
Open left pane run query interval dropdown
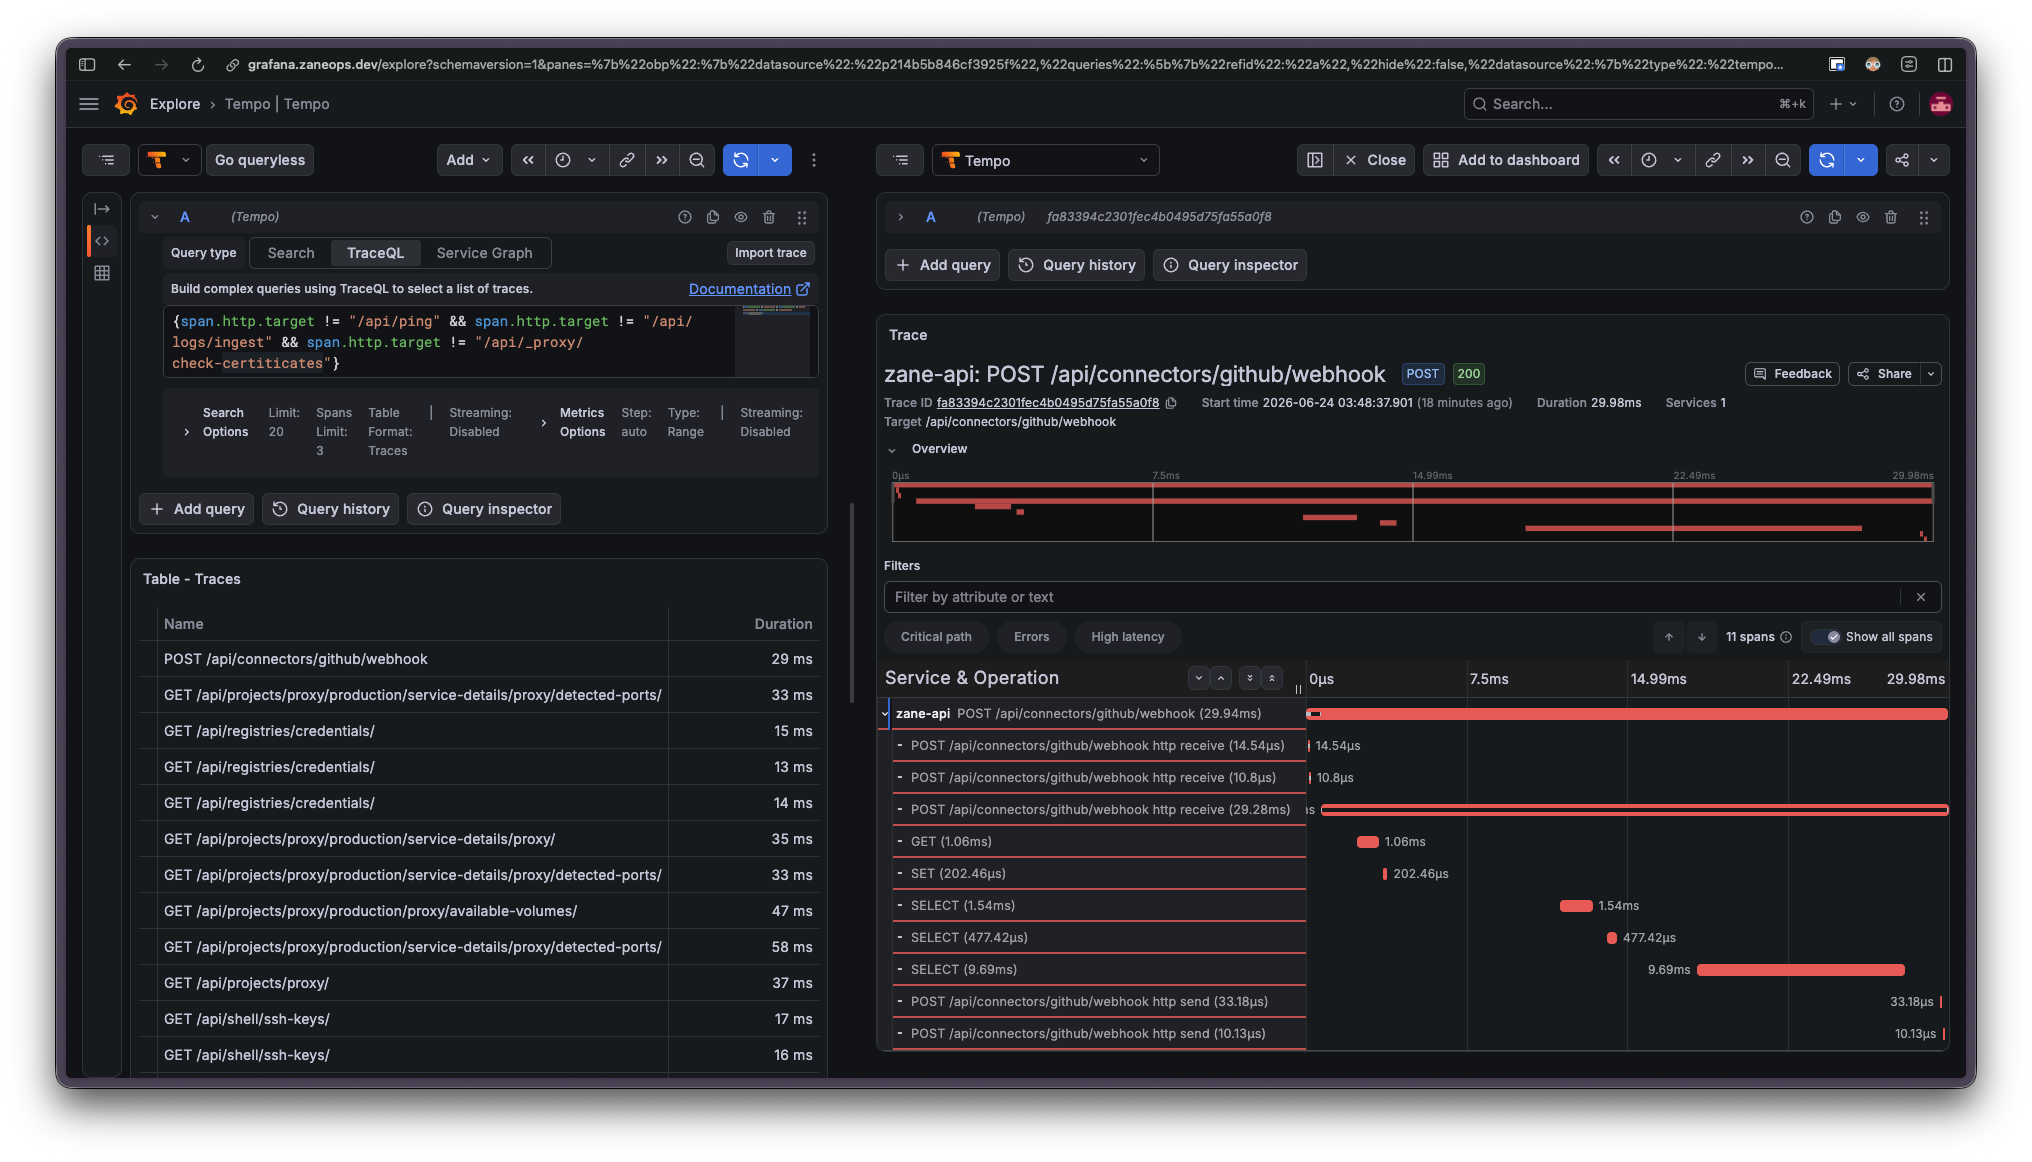pyautogui.click(x=775, y=160)
